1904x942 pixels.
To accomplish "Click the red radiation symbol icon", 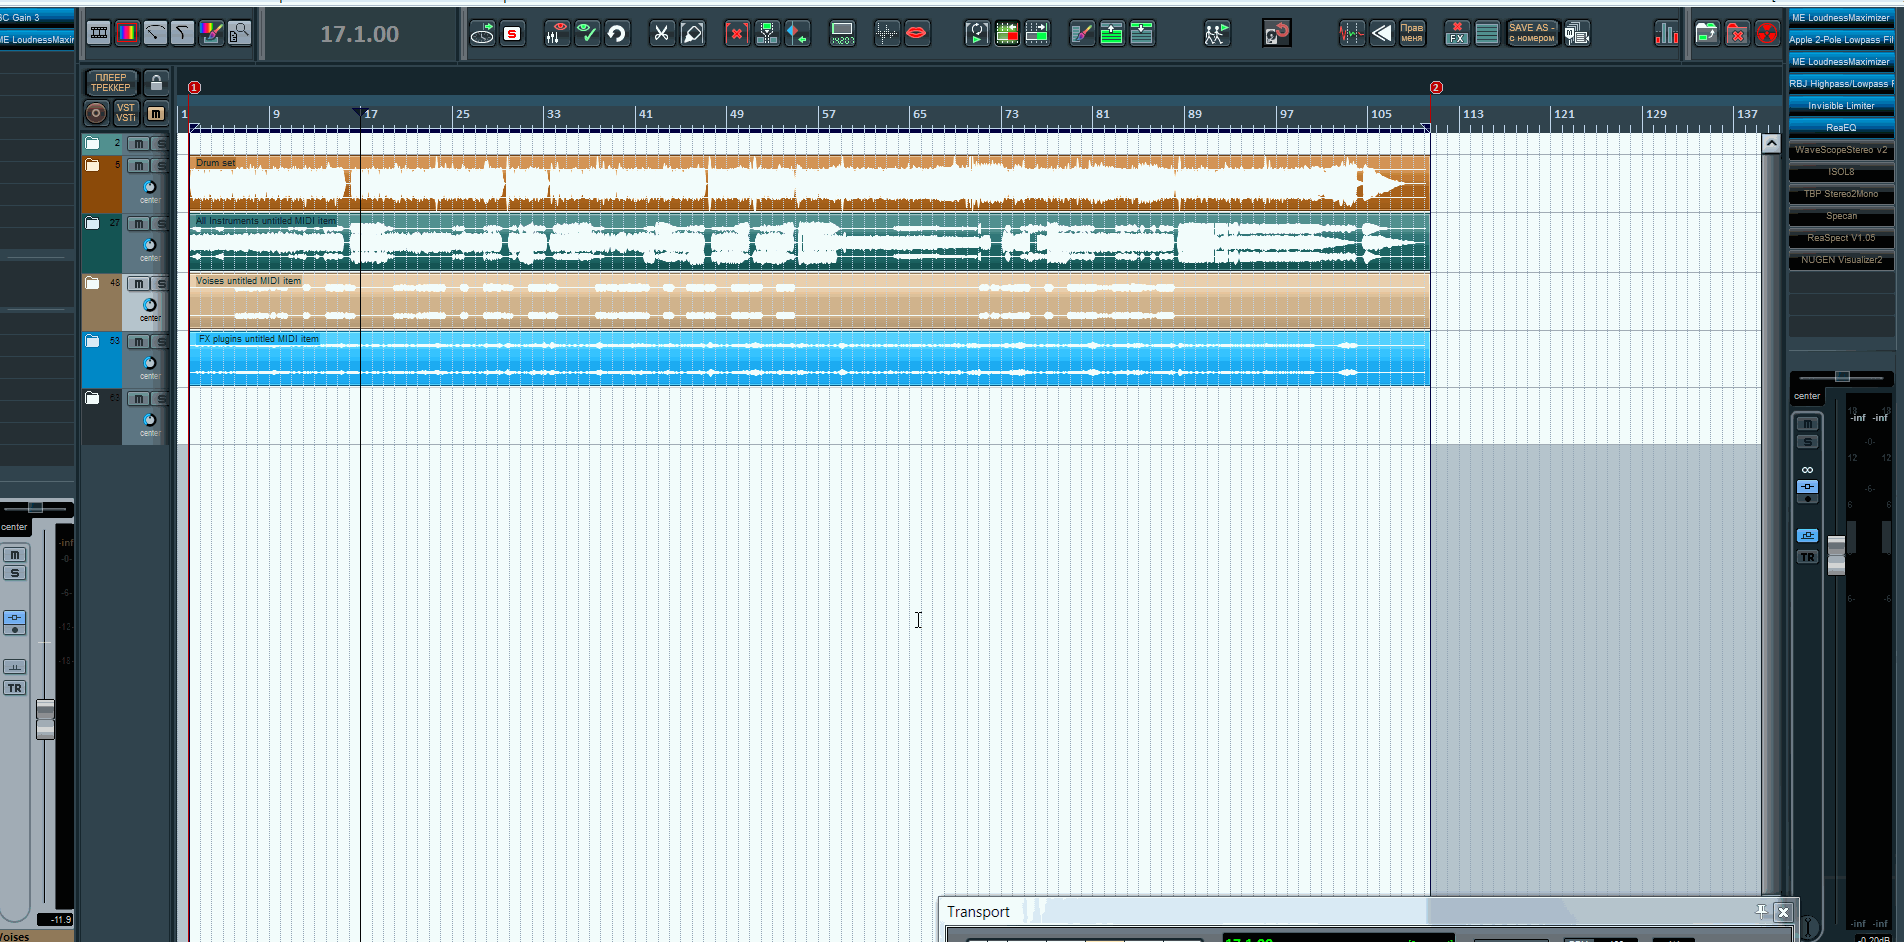I will (1767, 34).
